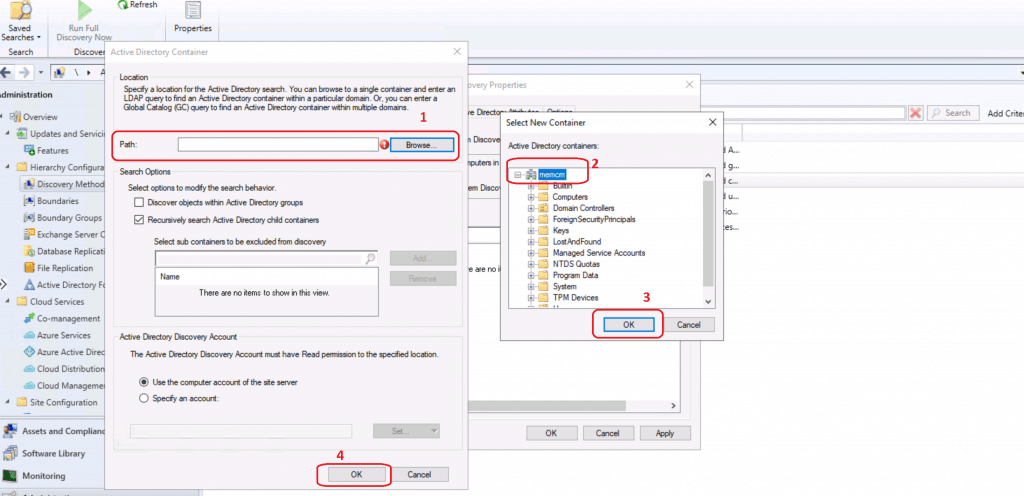Close the Active Directory Container dialog
This screenshot has height=496, width=1024.
457,52
